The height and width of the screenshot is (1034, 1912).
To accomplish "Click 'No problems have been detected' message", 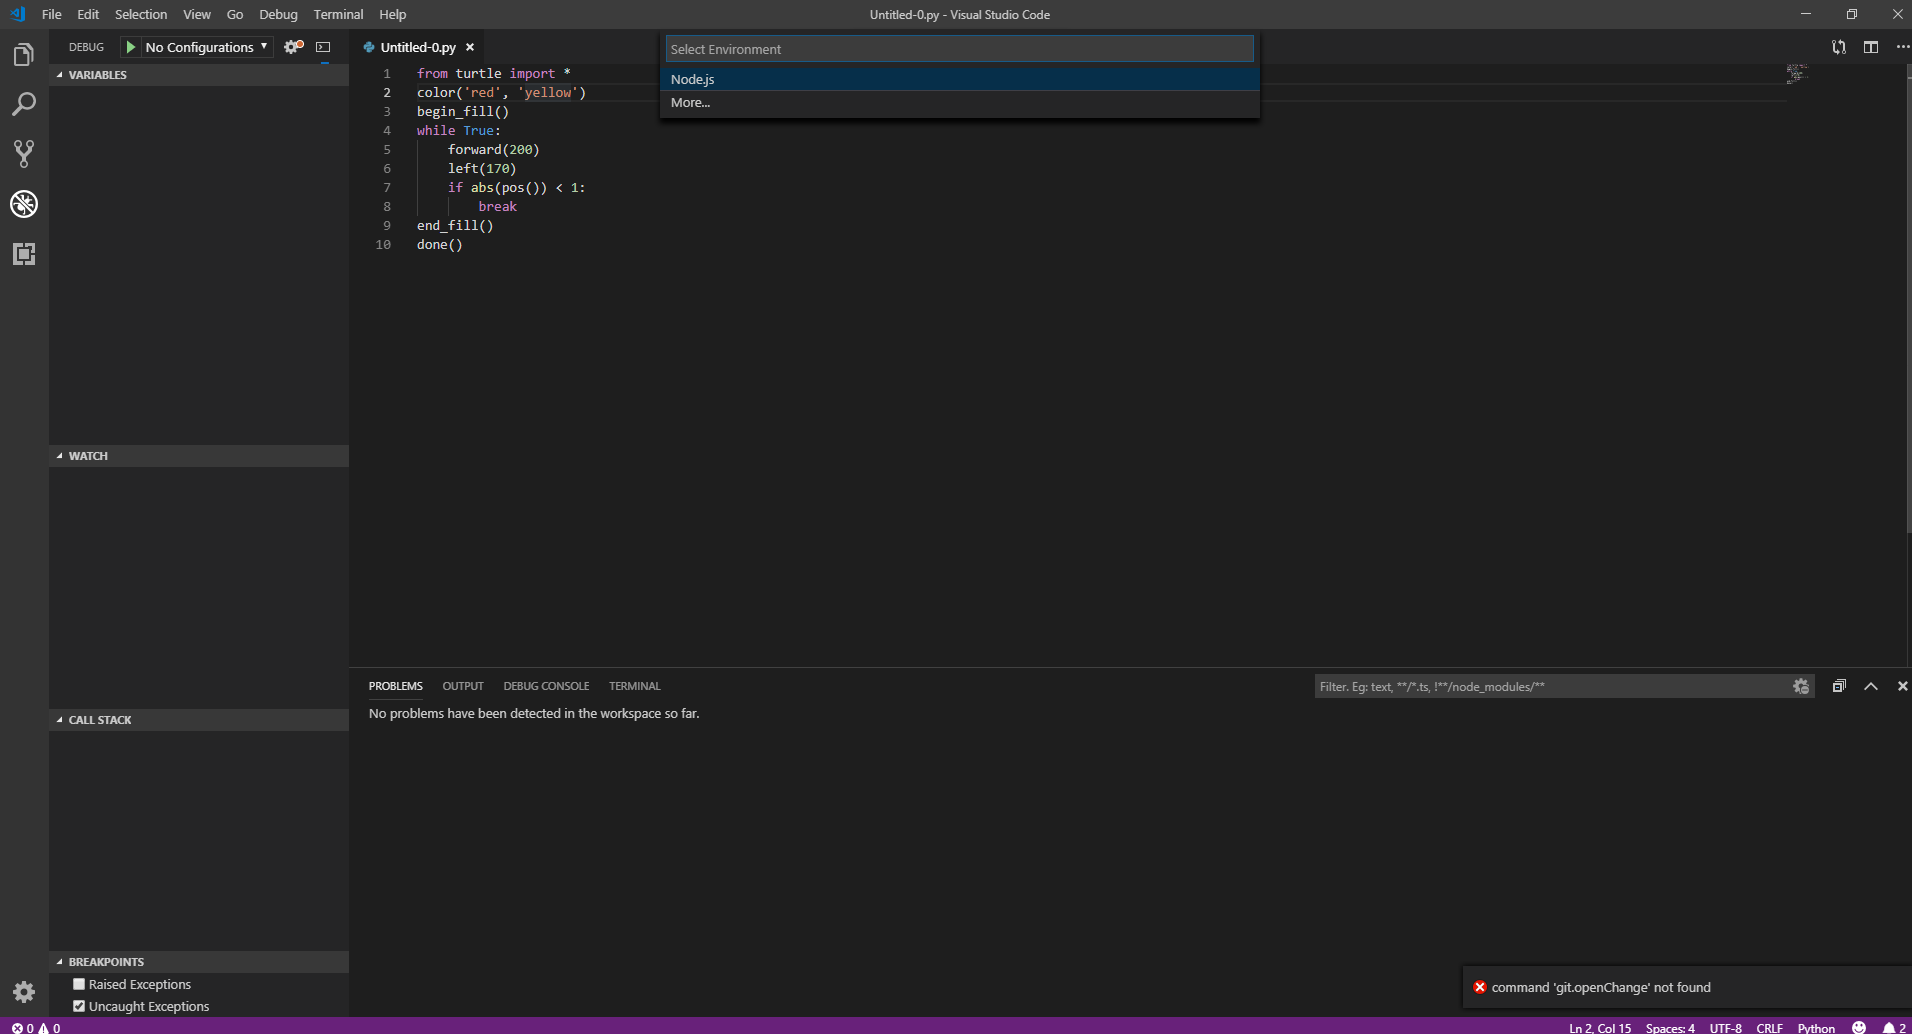I will click(534, 713).
